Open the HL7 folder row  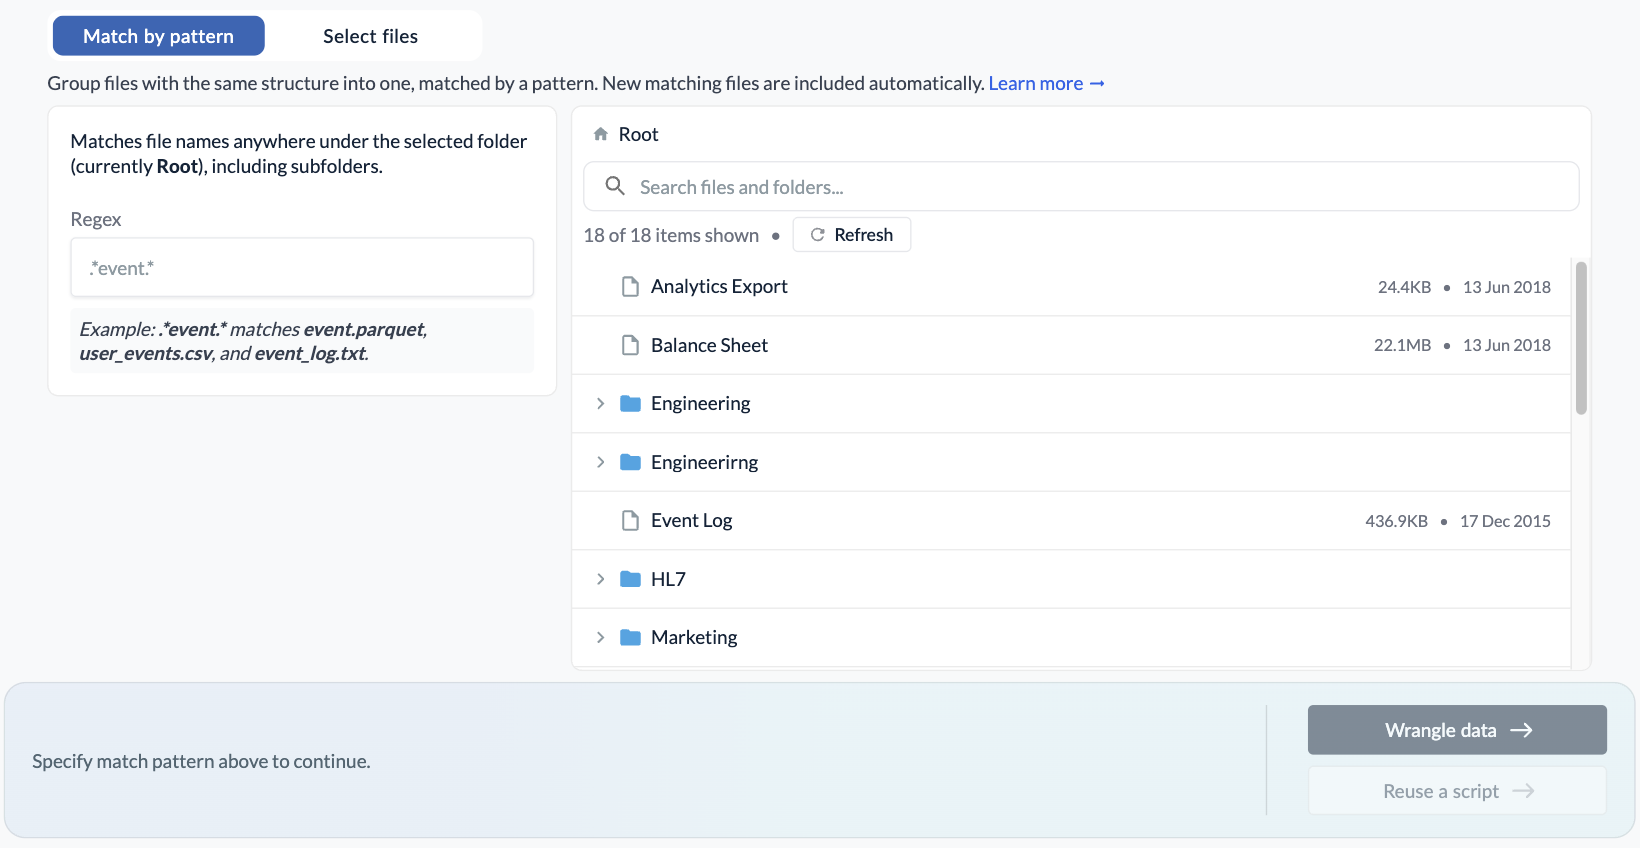1071,579
